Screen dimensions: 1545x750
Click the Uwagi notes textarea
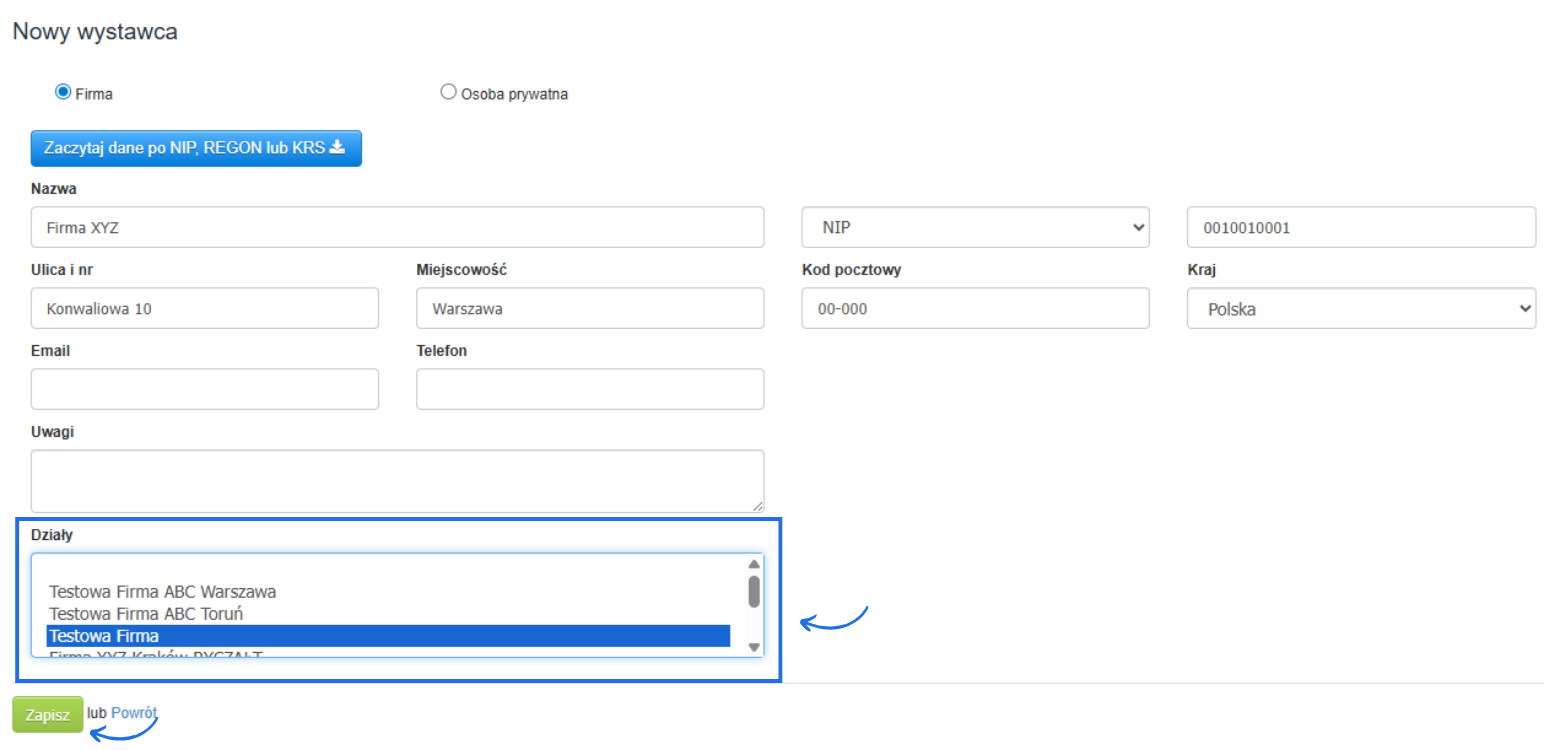click(x=397, y=481)
